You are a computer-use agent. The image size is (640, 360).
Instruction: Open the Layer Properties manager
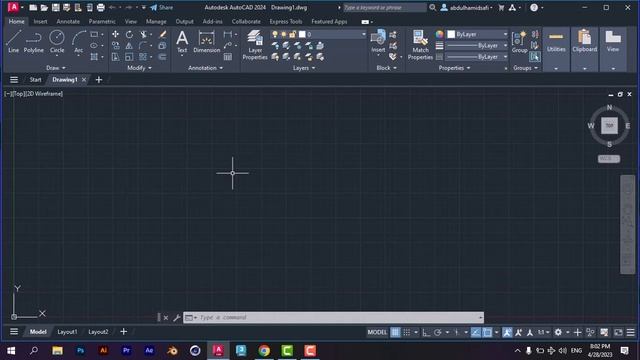pyautogui.click(x=255, y=45)
